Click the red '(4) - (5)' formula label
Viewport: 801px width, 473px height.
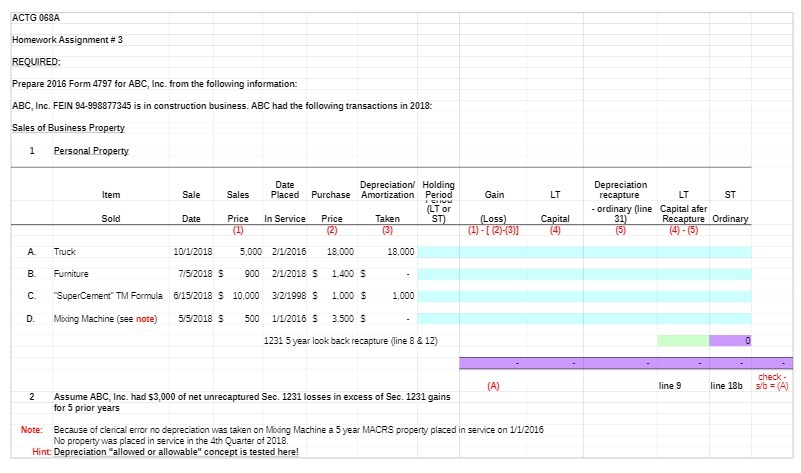(683, 230)
